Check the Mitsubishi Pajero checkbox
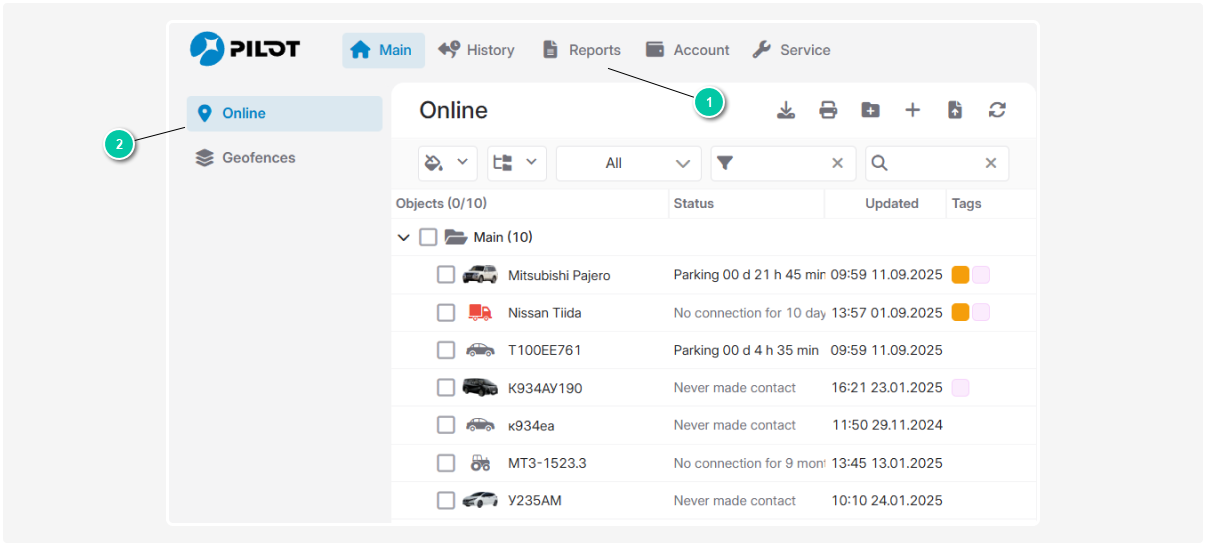The width and height of the screenshot is (1206, 546). click(446, 275)
